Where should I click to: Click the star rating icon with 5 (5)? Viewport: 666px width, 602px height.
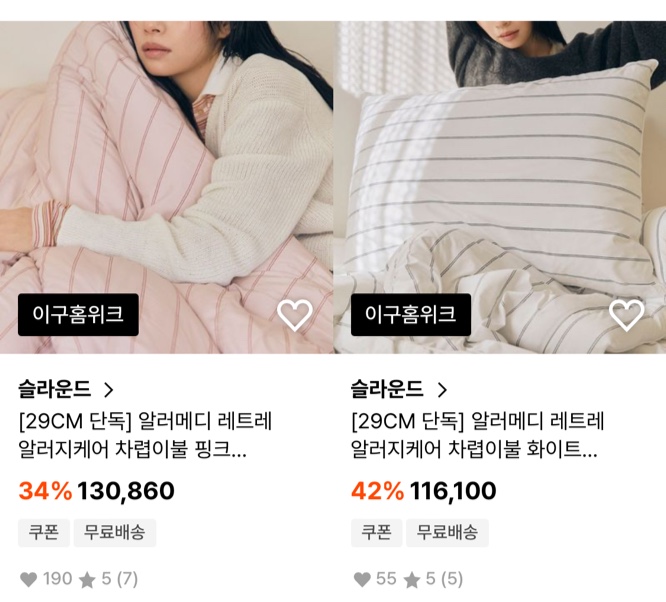412,580
